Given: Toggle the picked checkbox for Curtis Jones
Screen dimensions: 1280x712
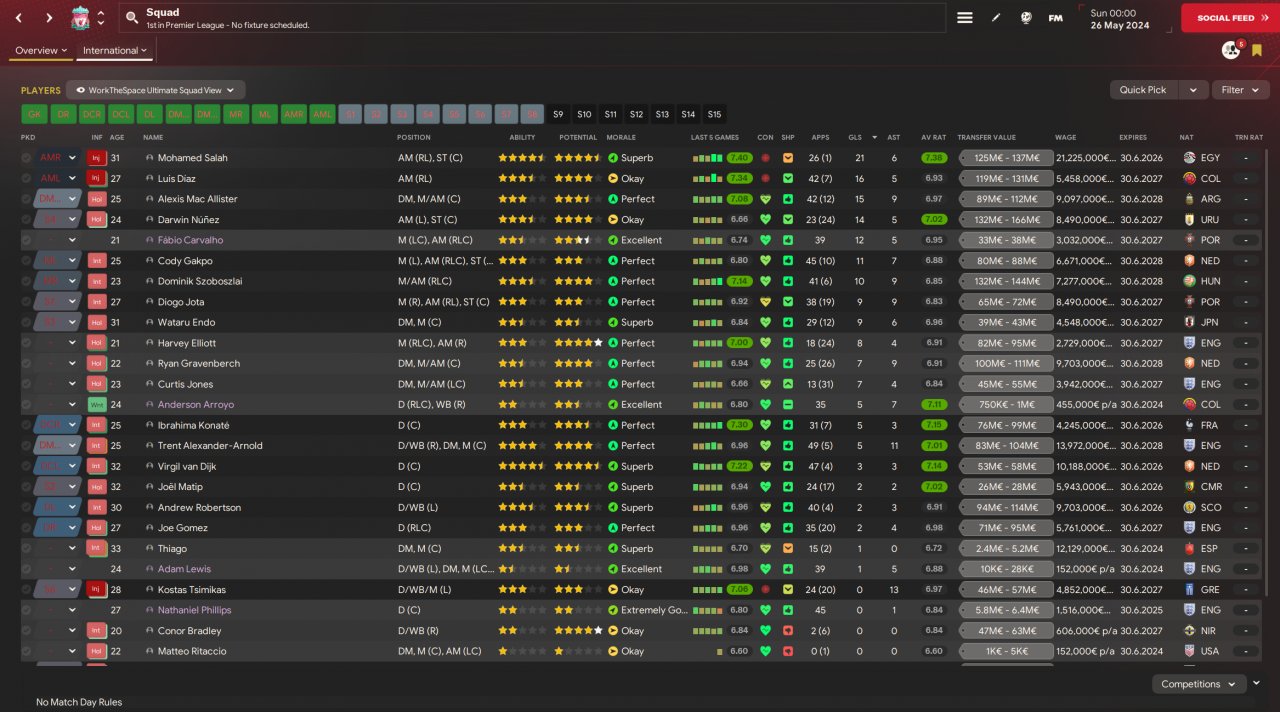Looking at the screenshot, I should pos(26,384).
